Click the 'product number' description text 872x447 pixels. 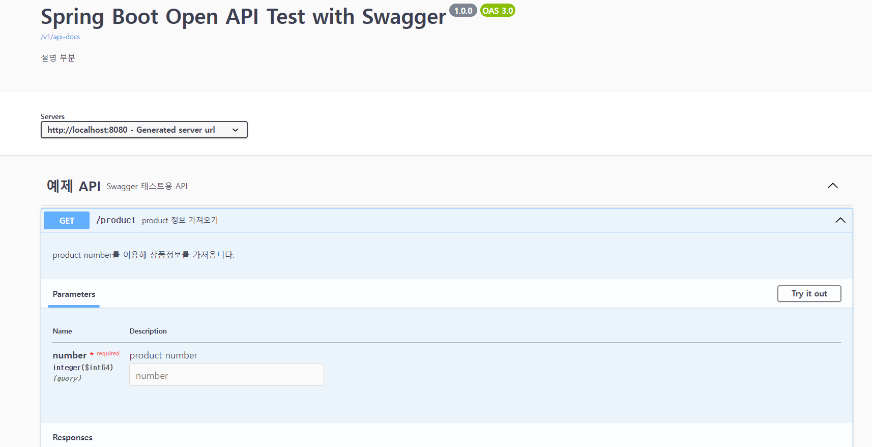point(164,355)
